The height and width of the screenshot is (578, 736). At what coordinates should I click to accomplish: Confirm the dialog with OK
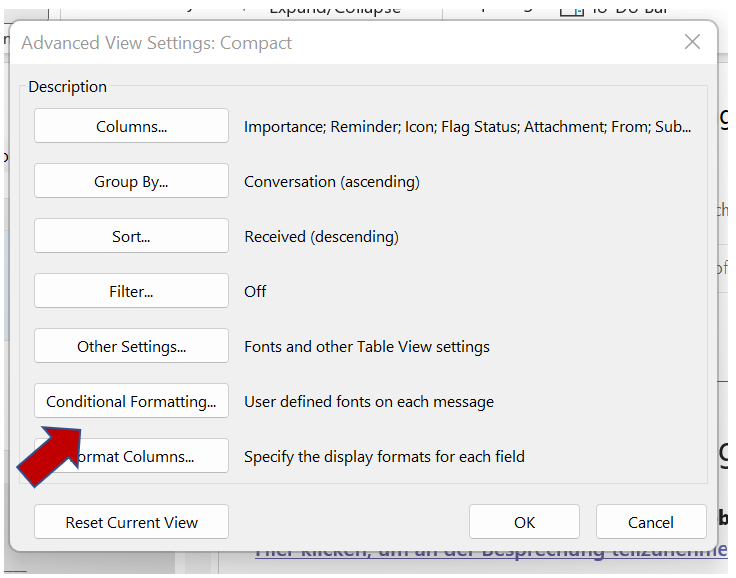pos(524,522)
